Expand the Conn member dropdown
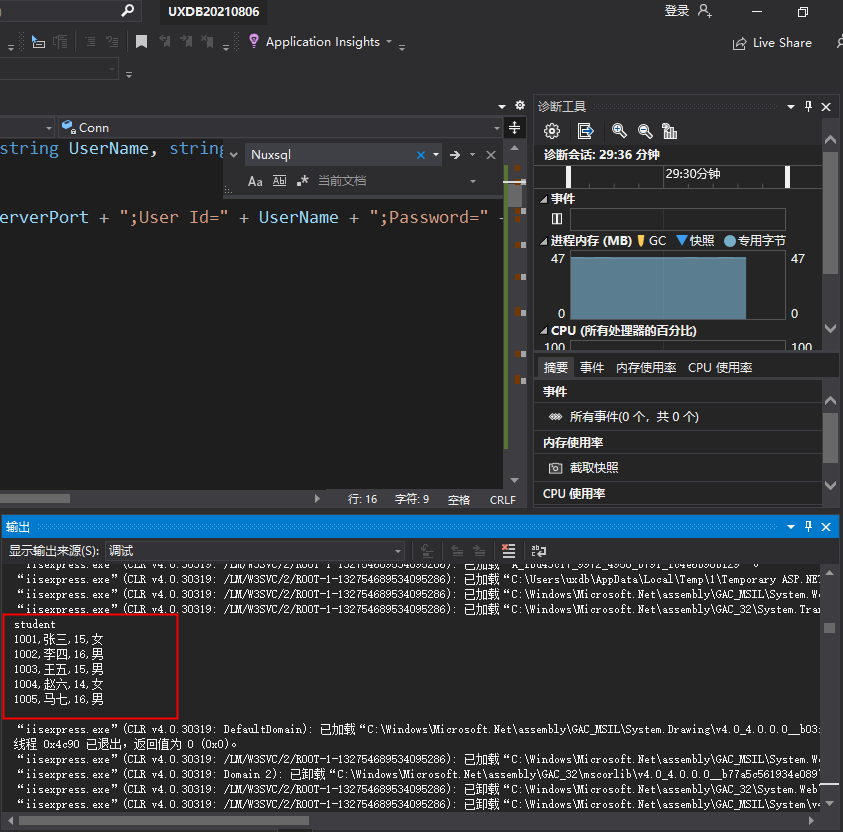The width and height of the screenshot is (843, 832). click(x=497, y=128)
